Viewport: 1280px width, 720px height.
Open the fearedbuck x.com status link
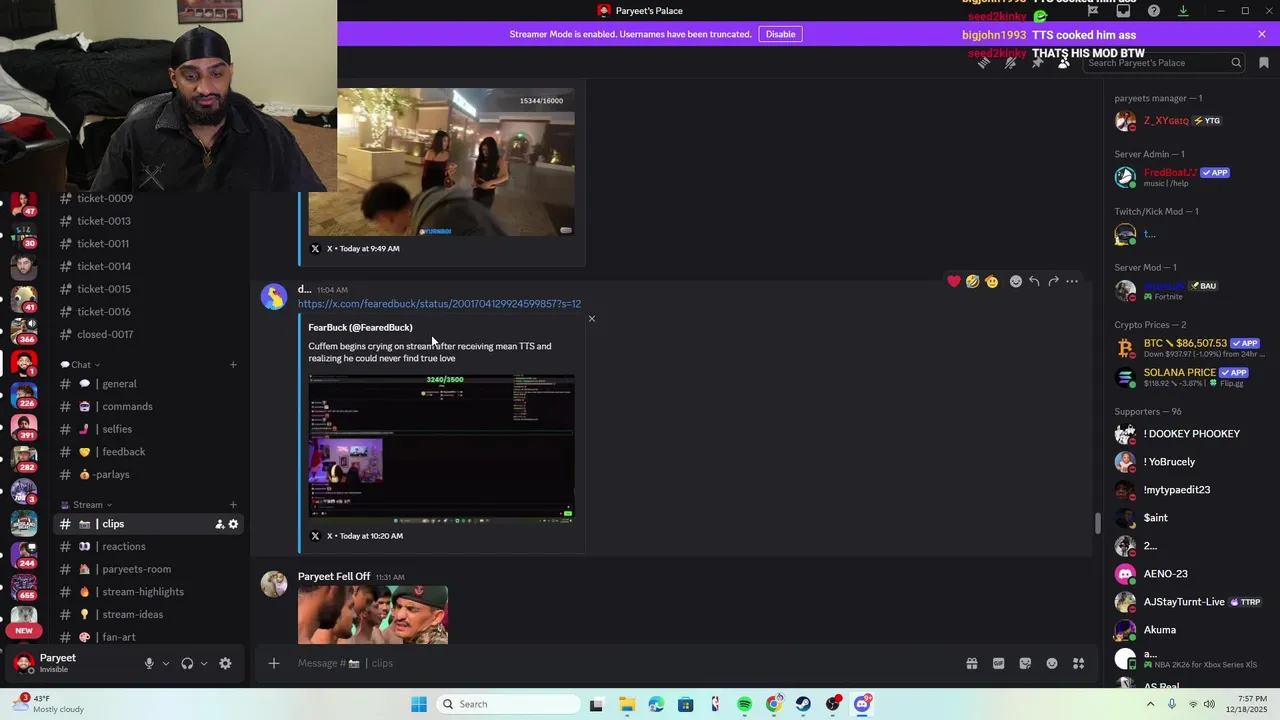point(439,304)
